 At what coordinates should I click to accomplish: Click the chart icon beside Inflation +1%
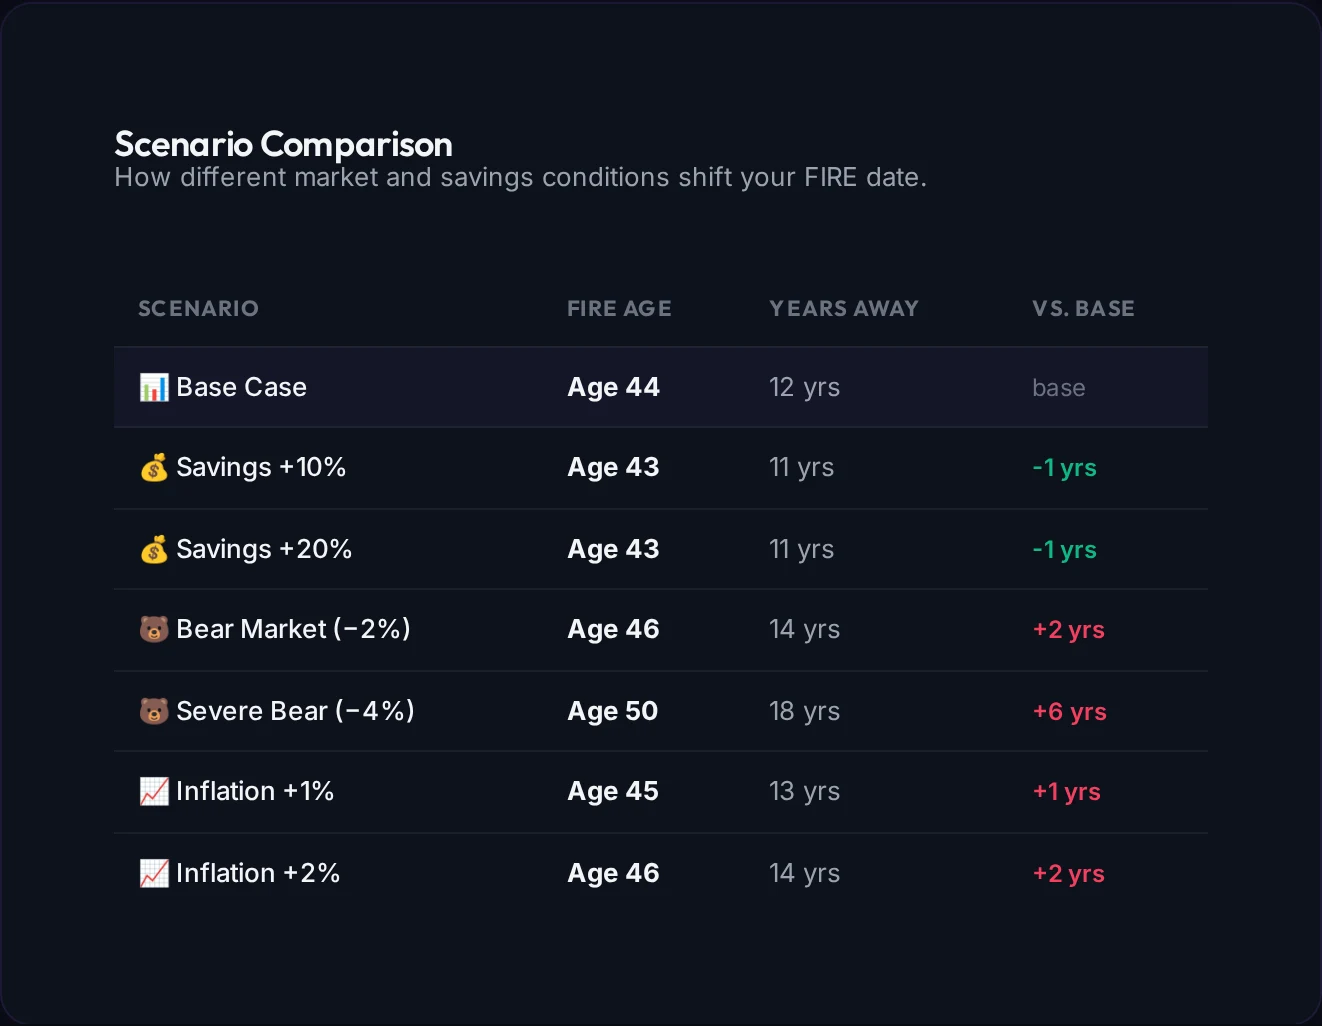click(154, 791)
